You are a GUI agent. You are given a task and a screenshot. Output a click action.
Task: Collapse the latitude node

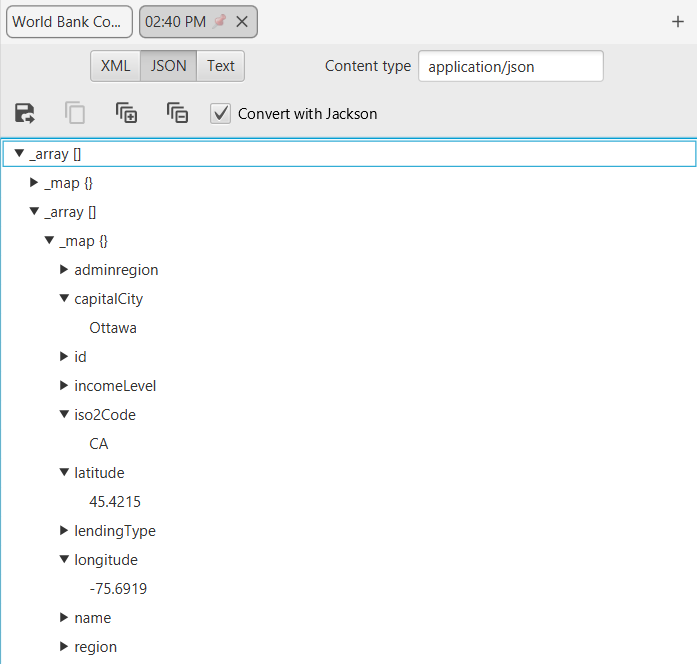pyautogui.click(x=64, y=472)
